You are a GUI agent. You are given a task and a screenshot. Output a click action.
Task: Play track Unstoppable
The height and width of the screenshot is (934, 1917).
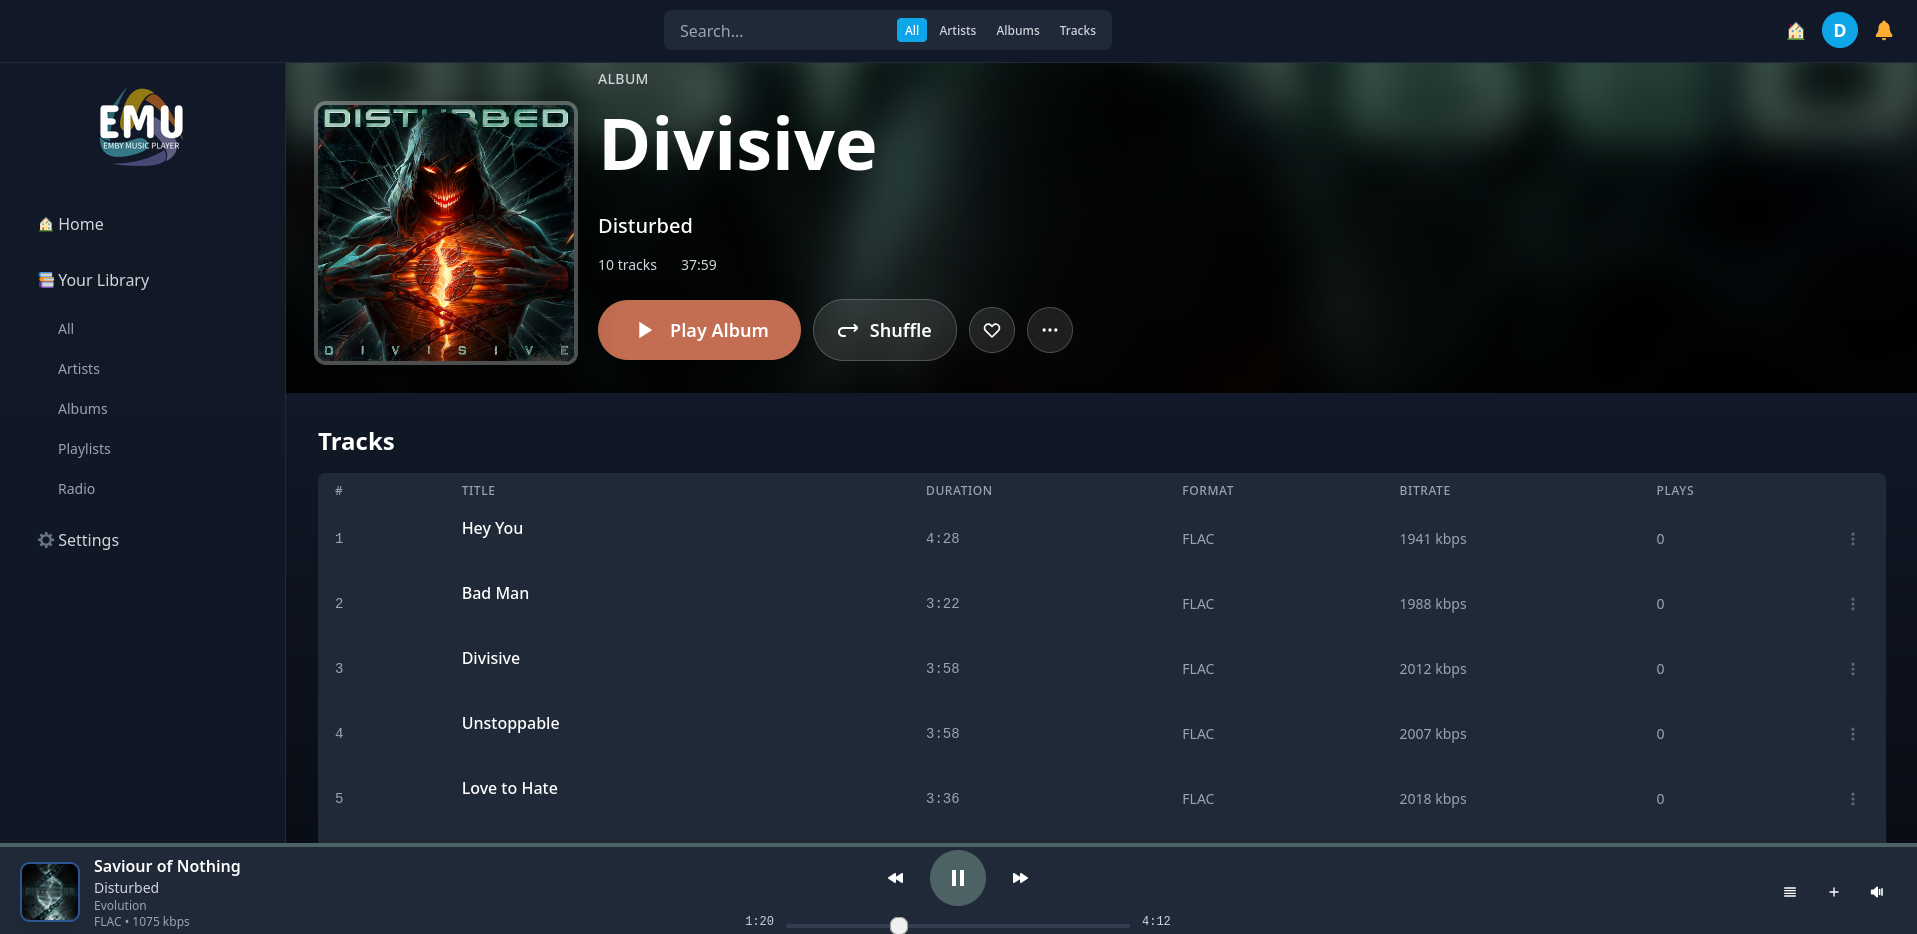(x=510, y=723)
